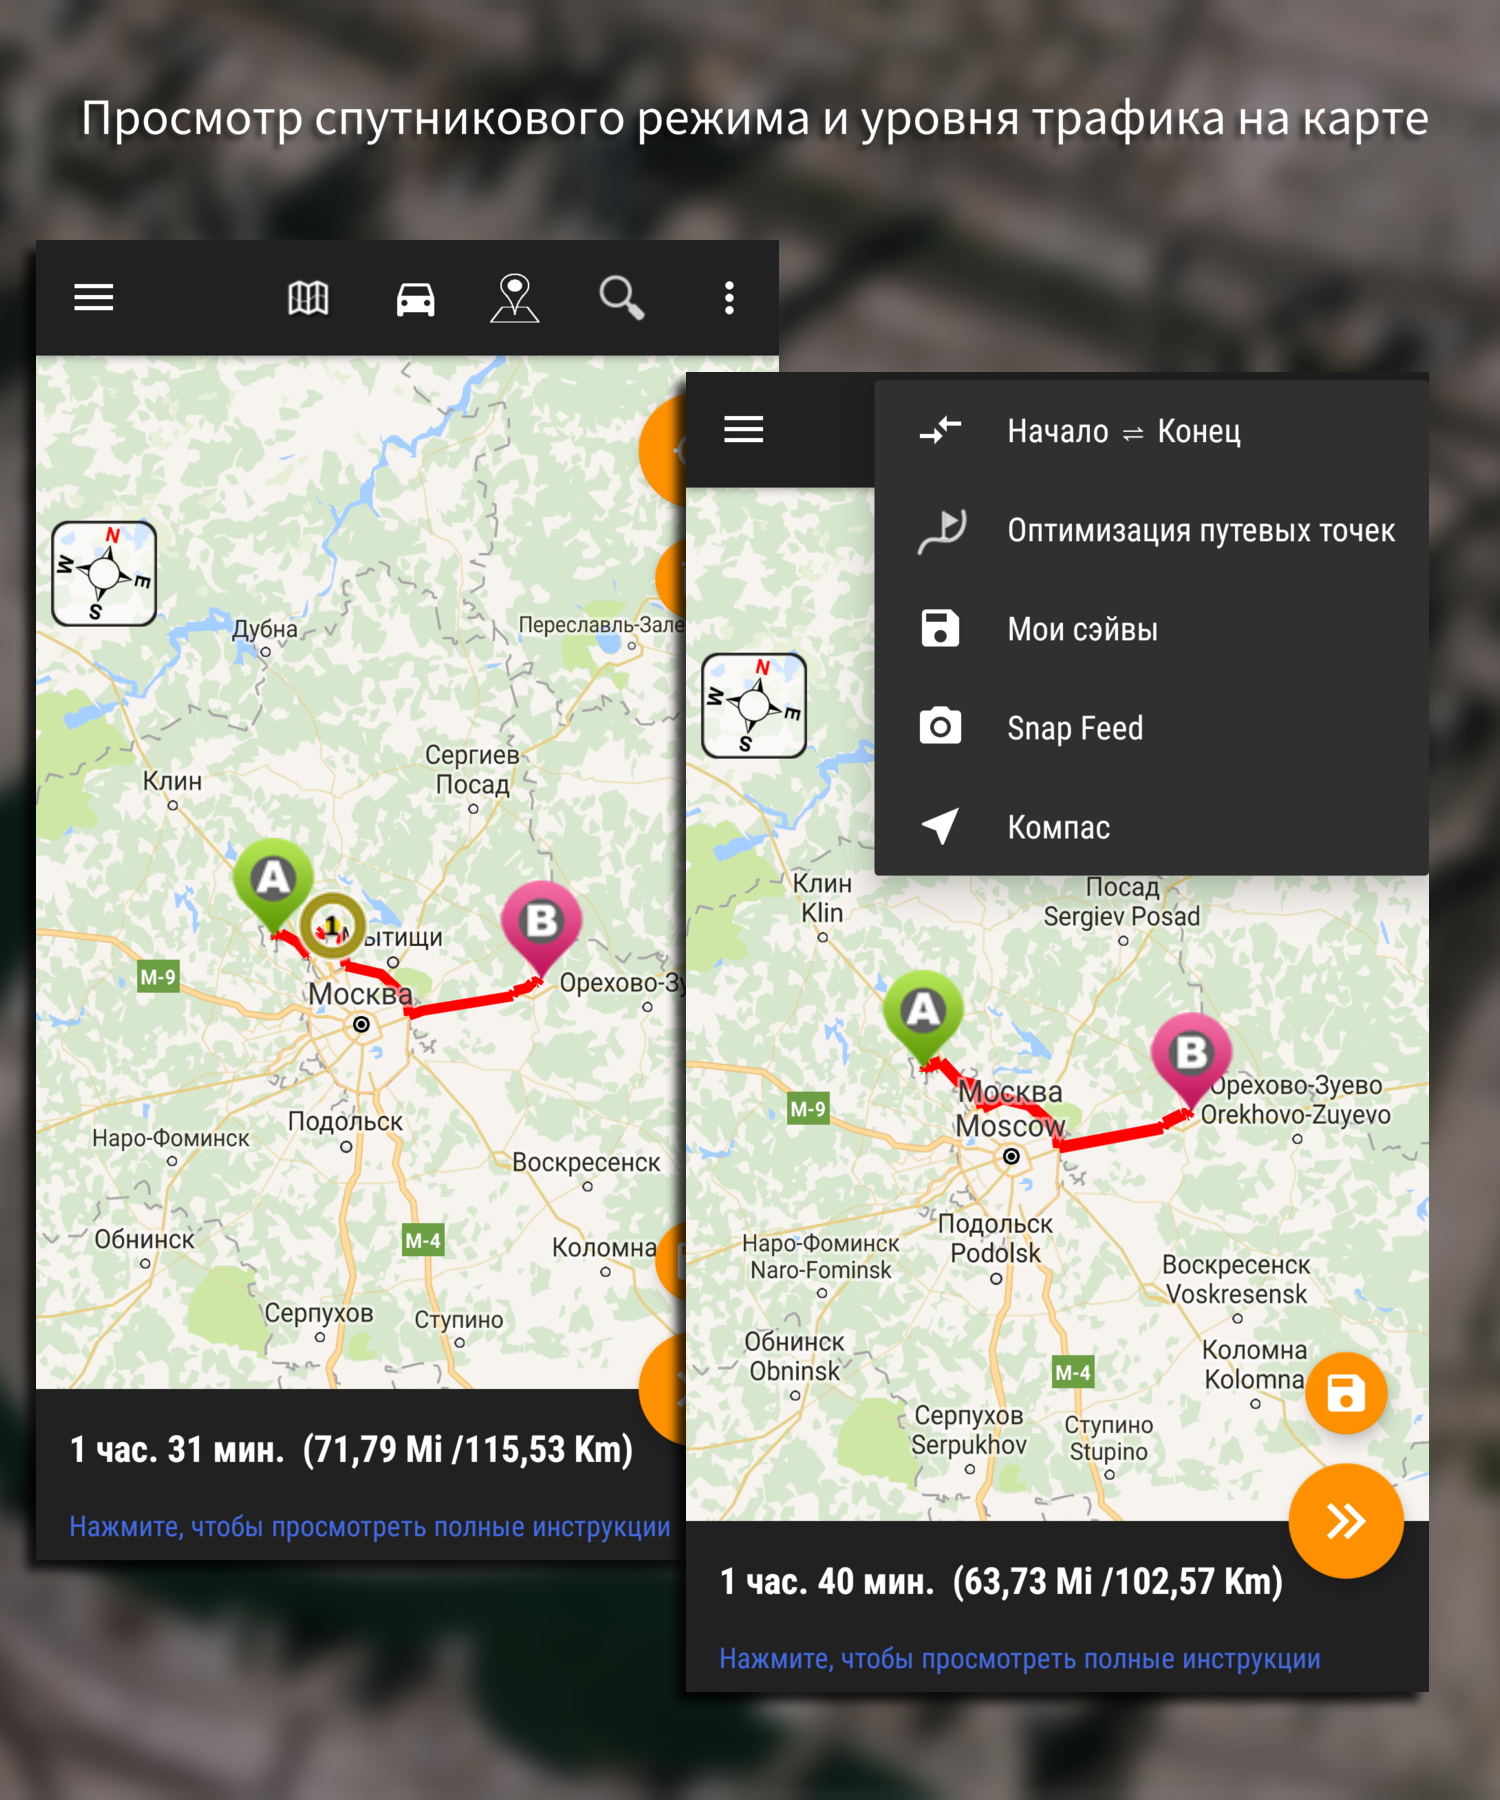The image size is (1500, 1800).
Task: Tap Сергиев Посад label on left map
Action: [472, 769]
